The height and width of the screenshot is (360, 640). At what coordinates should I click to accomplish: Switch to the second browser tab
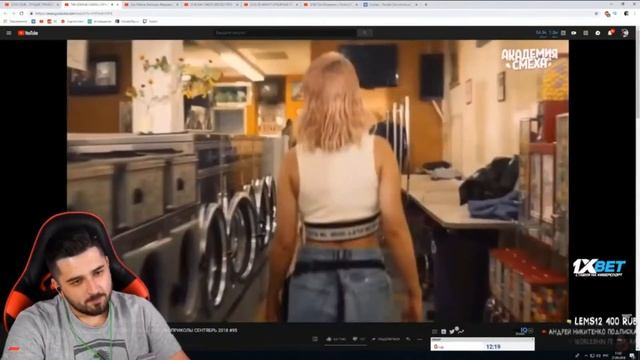(x=91, y=4)
